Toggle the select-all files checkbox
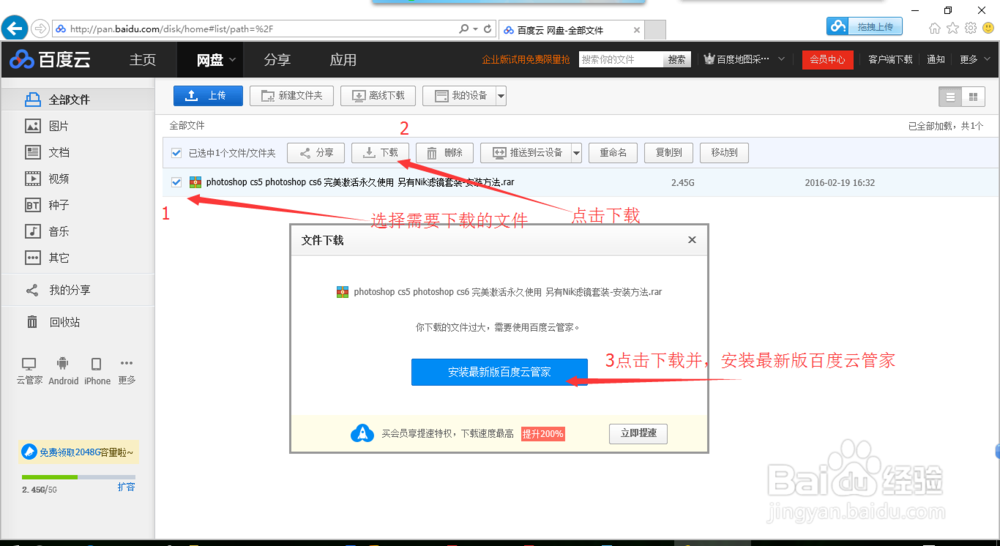The height and width of the screenshot is (546, 1000). 177,153
